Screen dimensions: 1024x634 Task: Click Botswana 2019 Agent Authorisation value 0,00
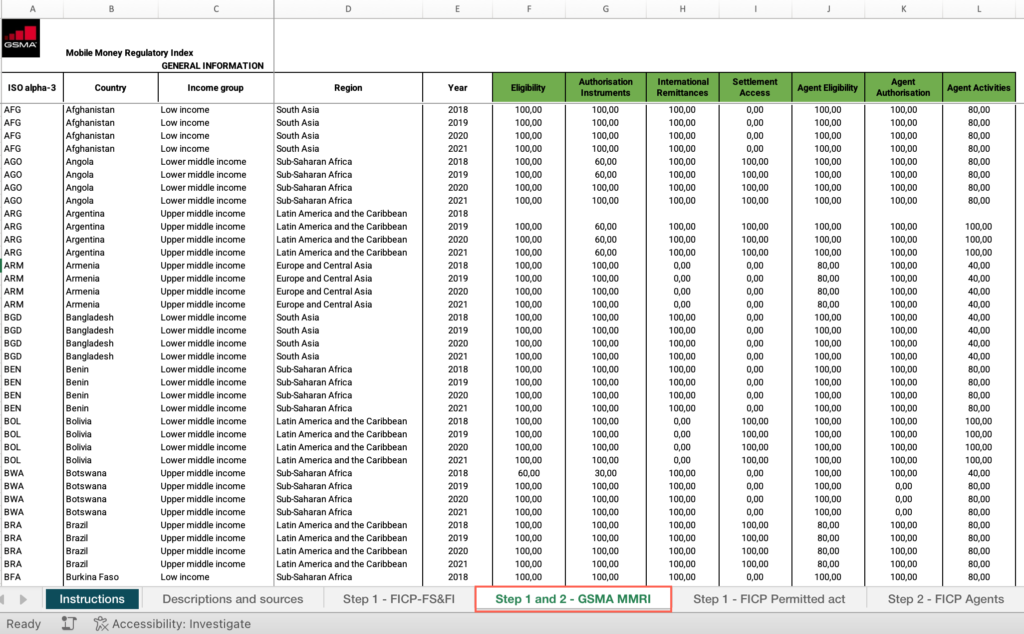903,486
